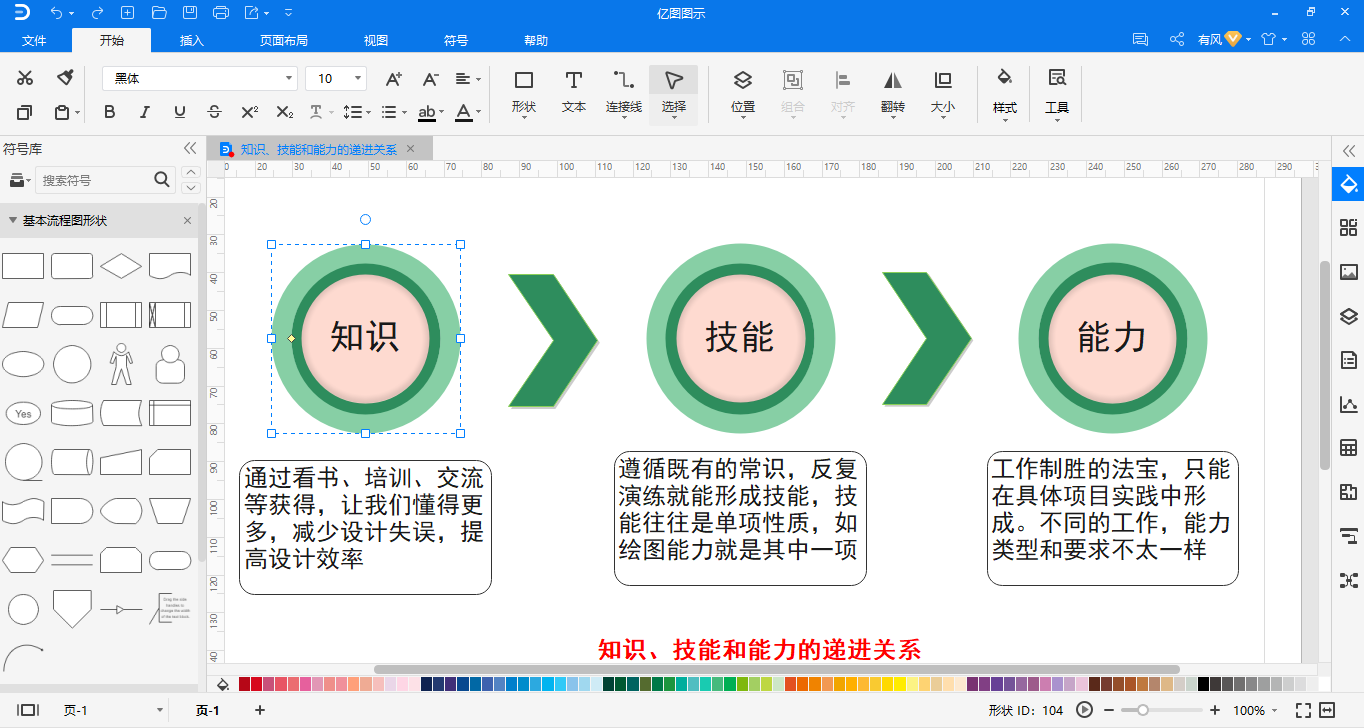Open the fill style panel icon
The image size is (1364, 728).
(1348, 185)
